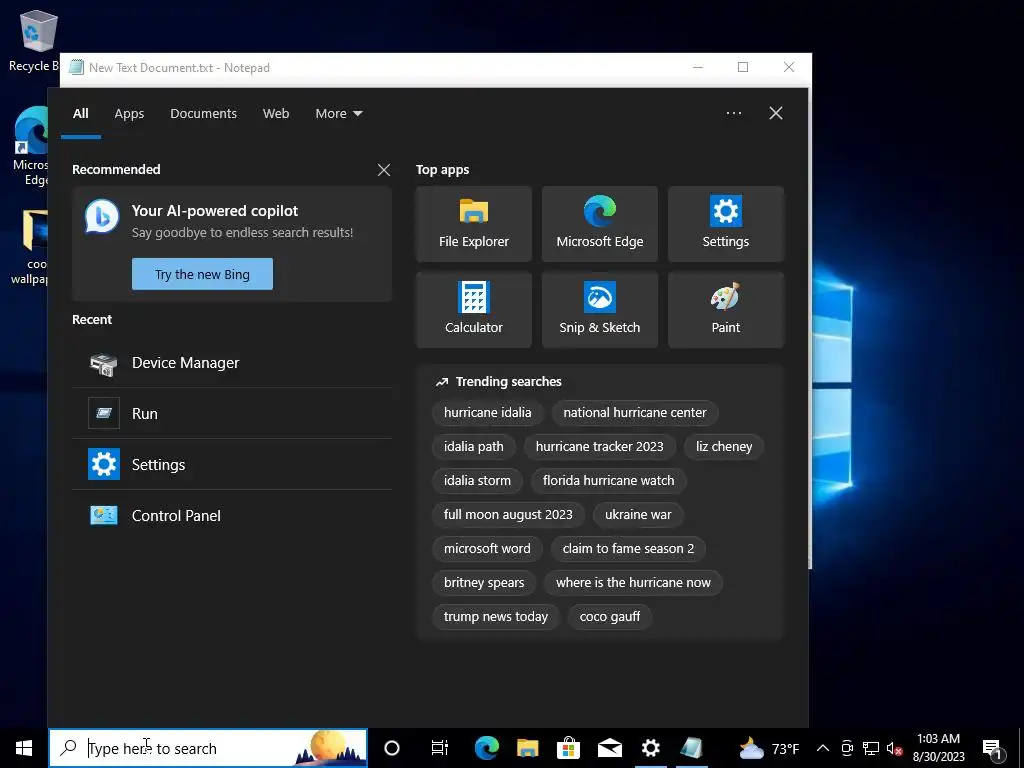This screenshot has height=768, width=1024.
Task: Switch to the Web search tab
Action: coord(276,114)
